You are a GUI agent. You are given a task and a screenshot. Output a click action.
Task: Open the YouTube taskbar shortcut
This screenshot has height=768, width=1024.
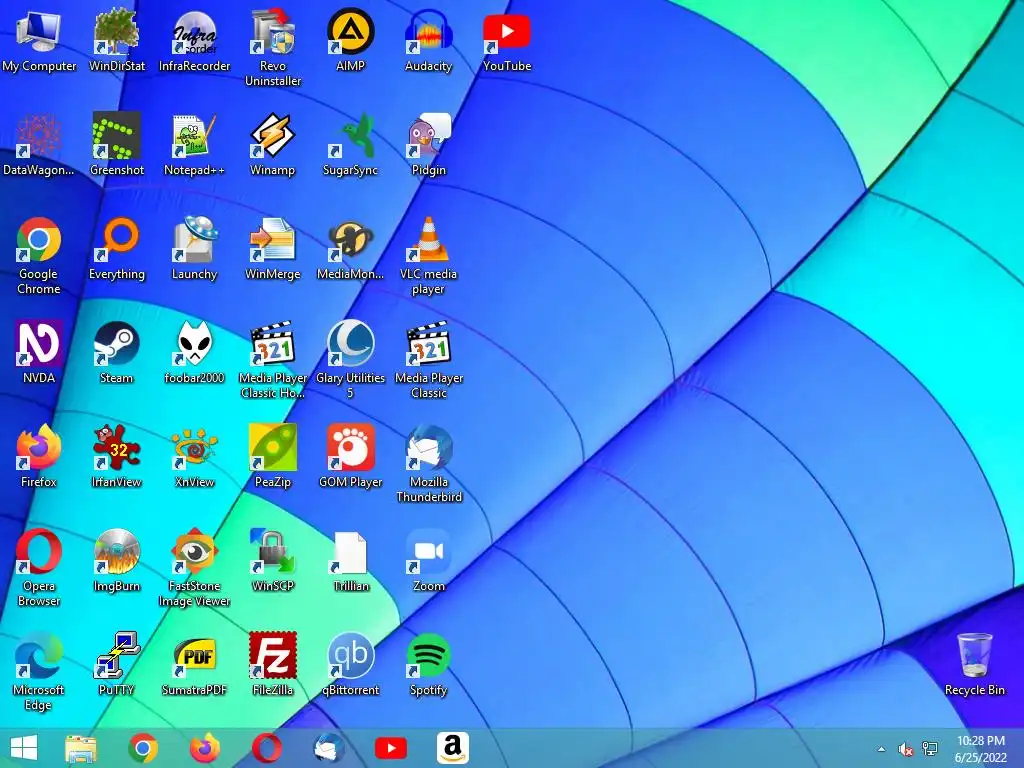(391, 748)
